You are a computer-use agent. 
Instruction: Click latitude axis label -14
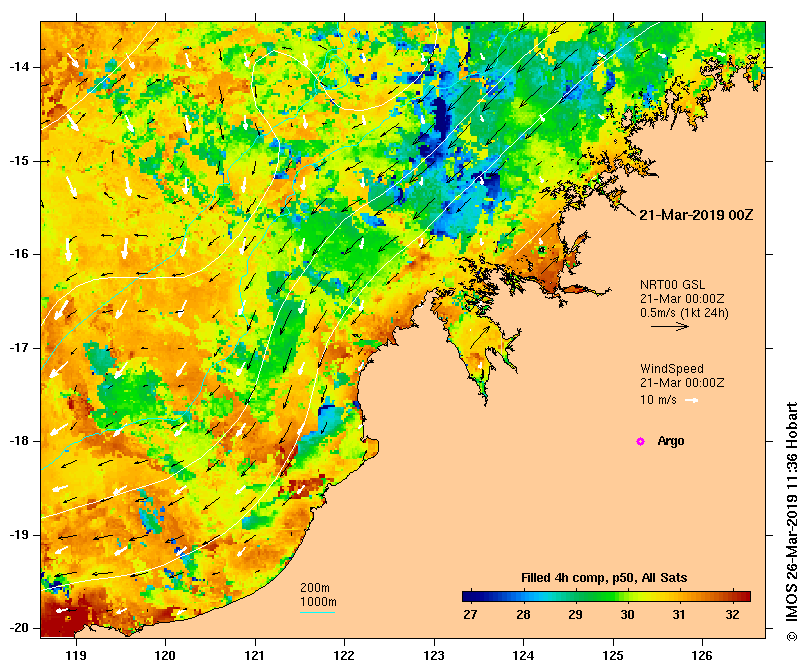point(19,67)
